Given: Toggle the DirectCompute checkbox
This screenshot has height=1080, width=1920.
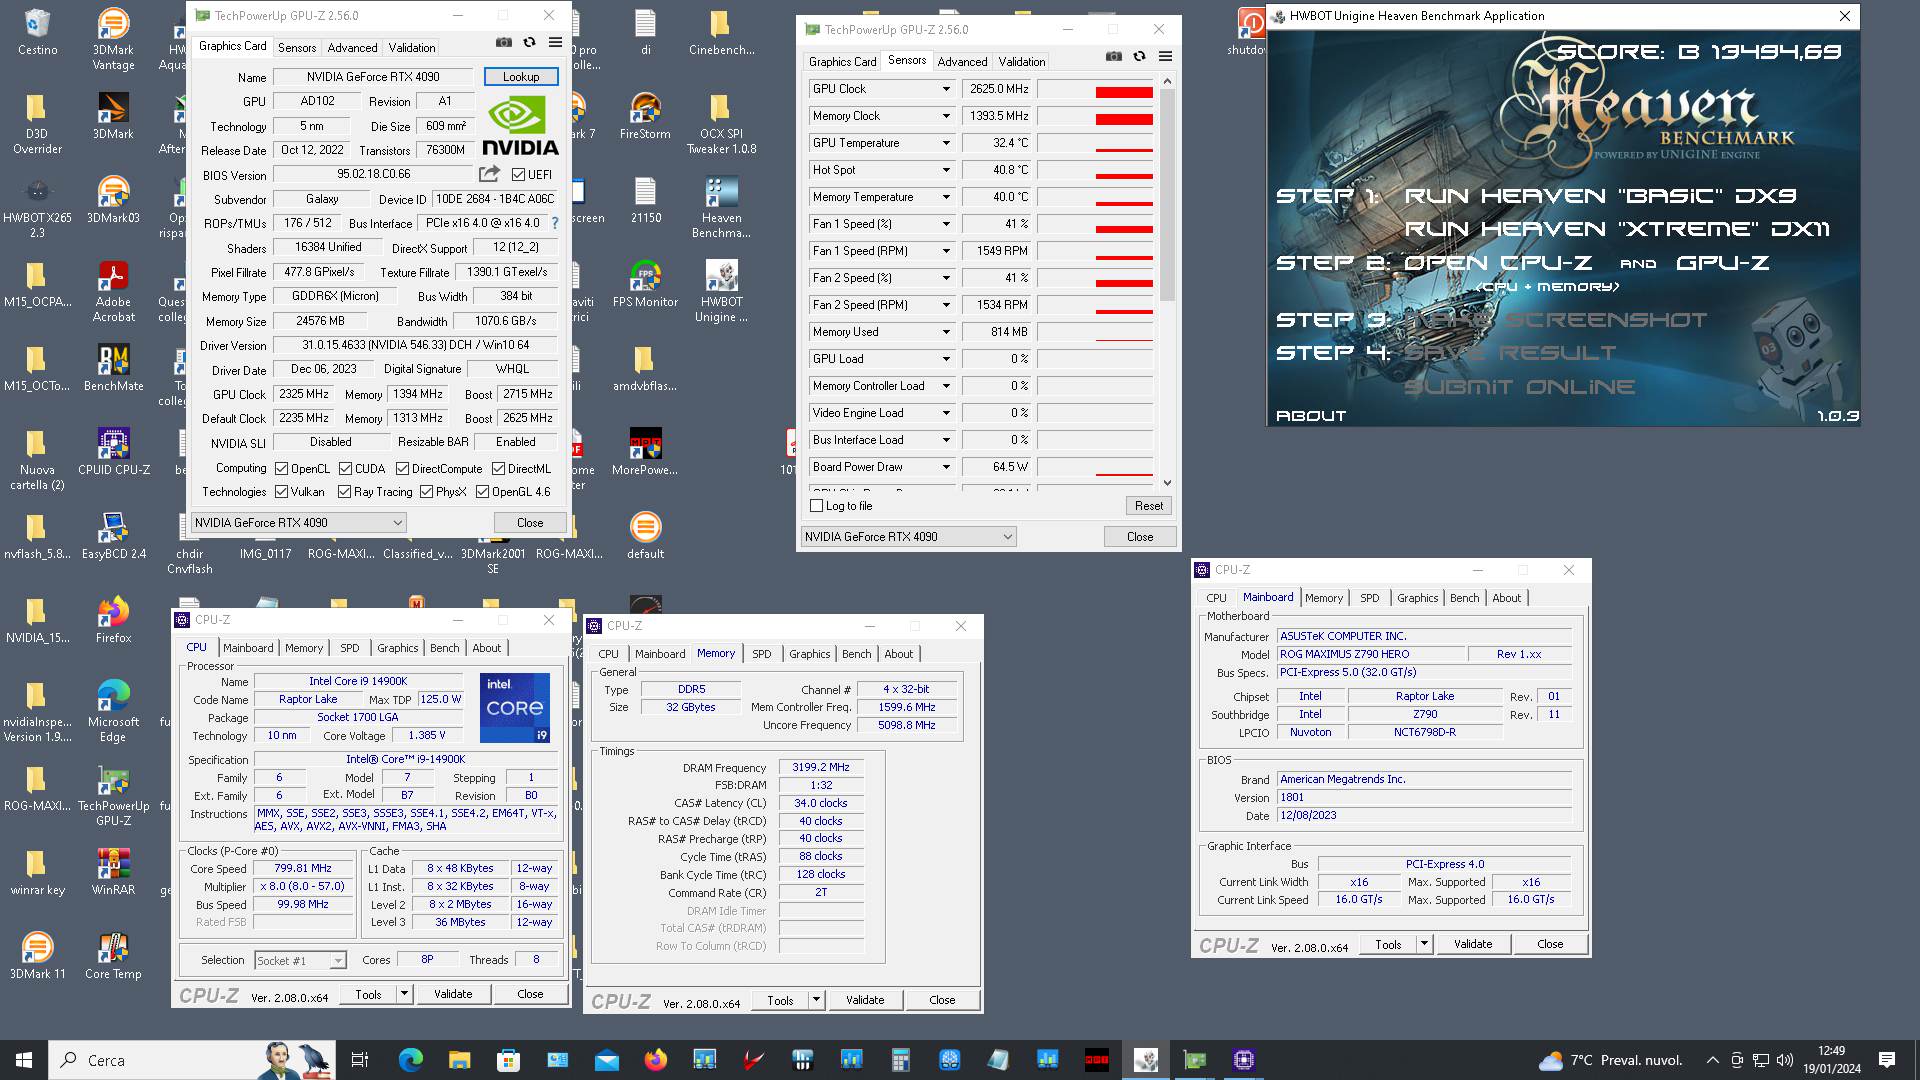Looking at the screenshot, I should (402, 468).
